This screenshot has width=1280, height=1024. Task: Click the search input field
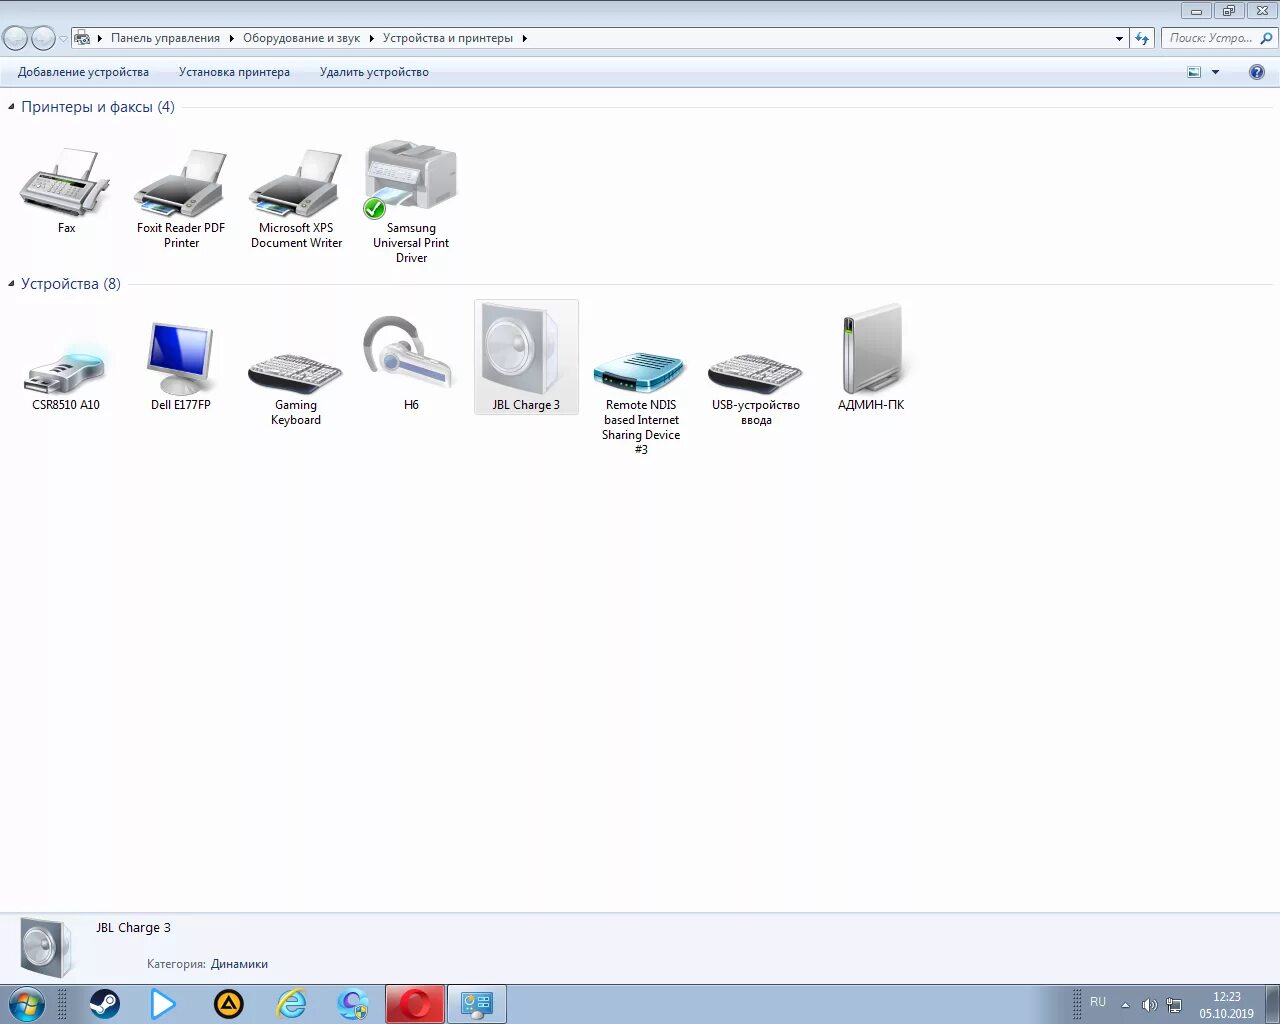(x=1210, y=38)
